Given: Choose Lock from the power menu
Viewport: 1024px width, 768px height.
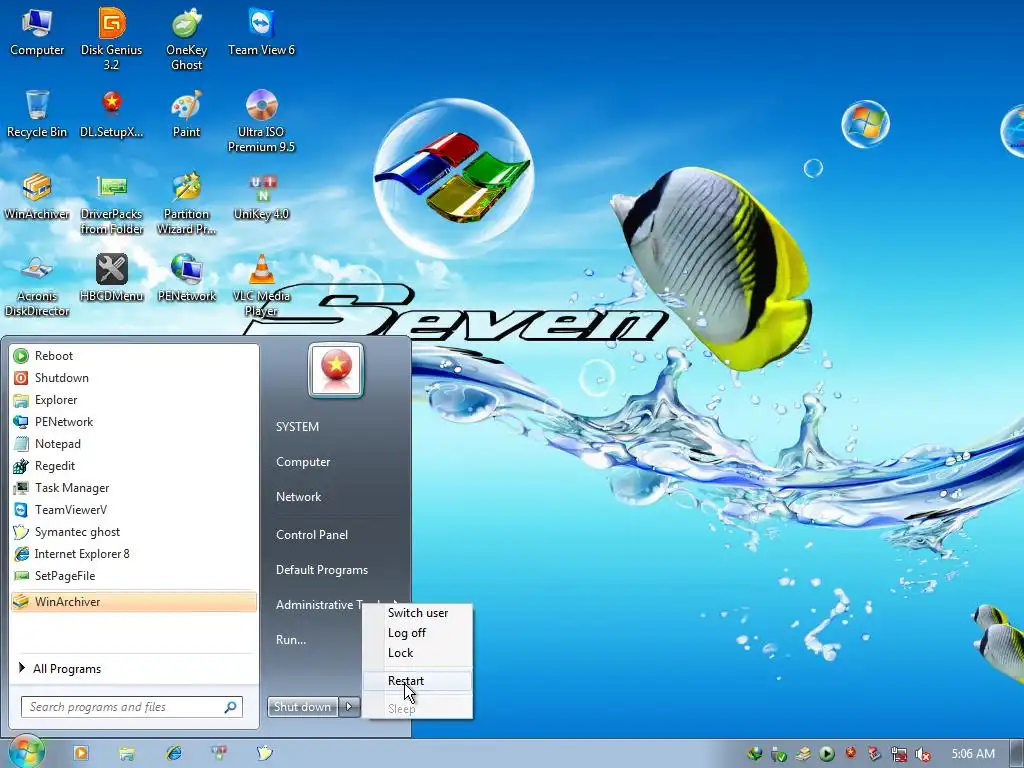Looking at the screenshot, I should 418,653.
